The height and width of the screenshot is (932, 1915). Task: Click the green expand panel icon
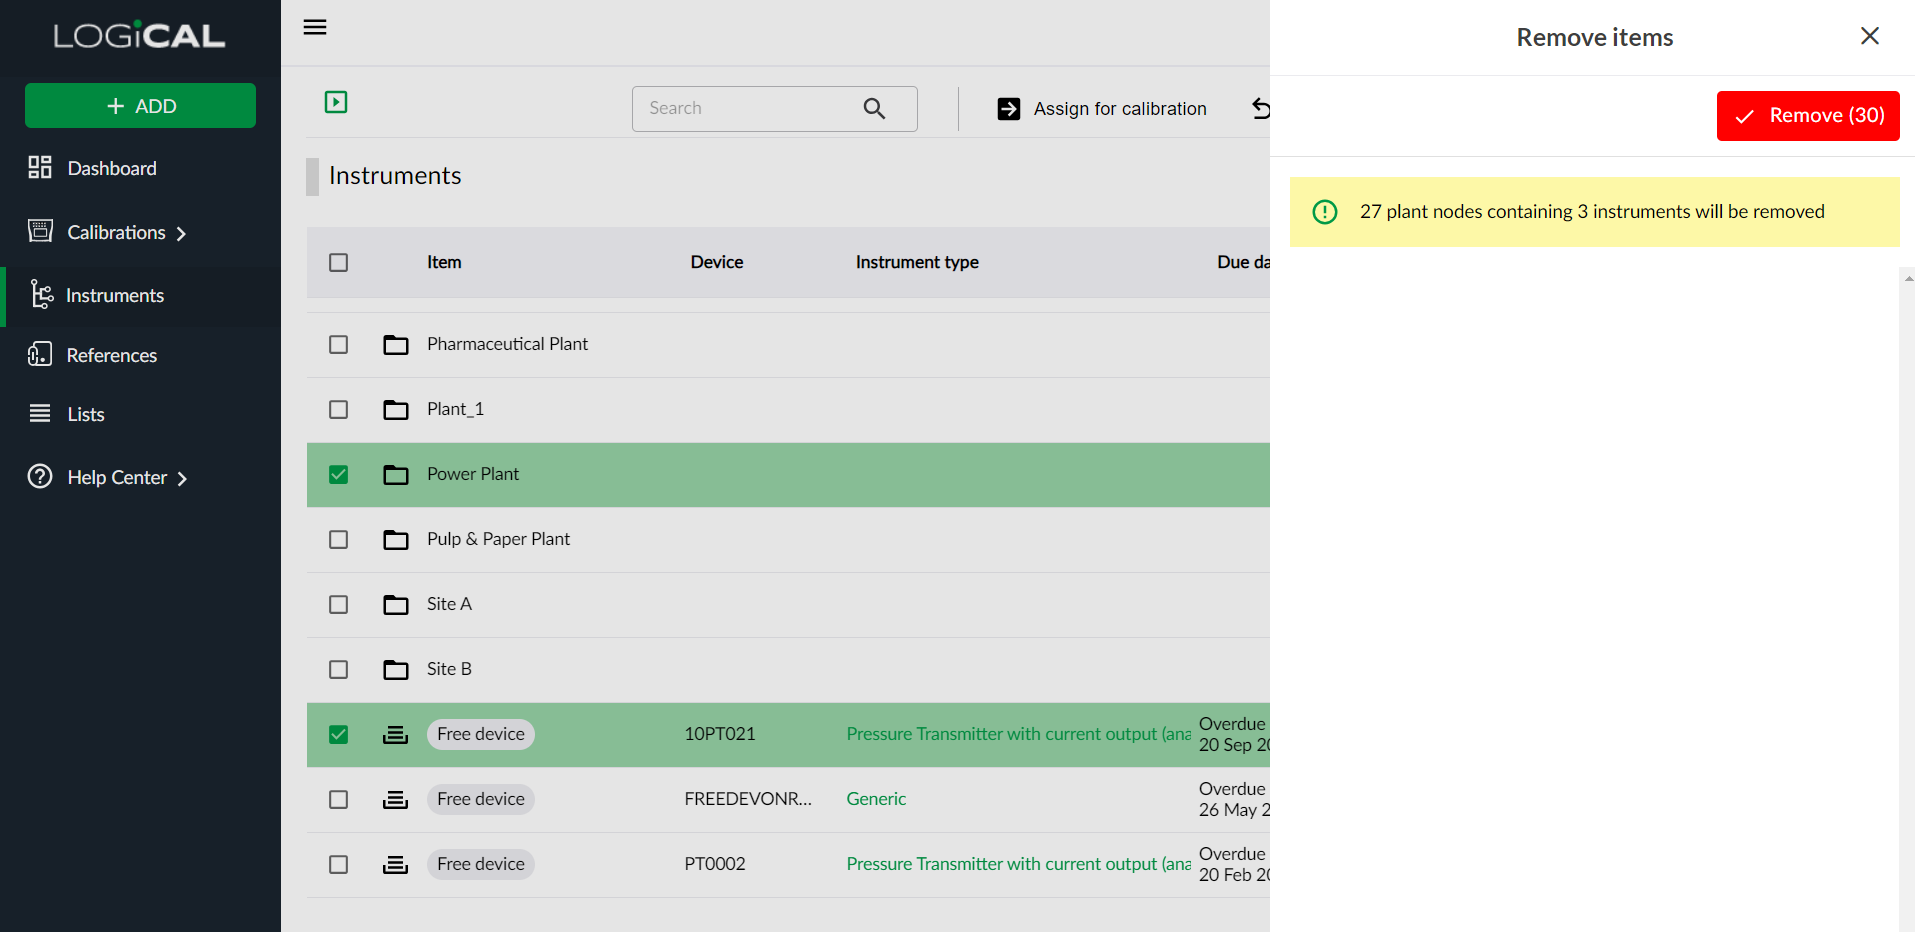336,102
